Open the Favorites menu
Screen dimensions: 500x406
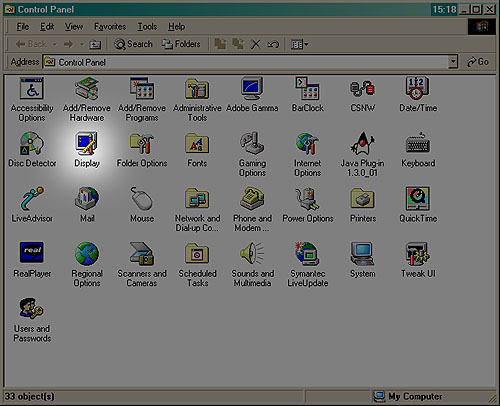click(110, 26)
